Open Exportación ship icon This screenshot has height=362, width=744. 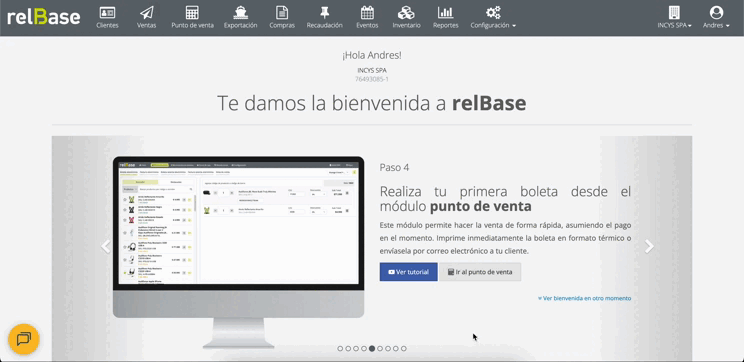coord(241,12)
